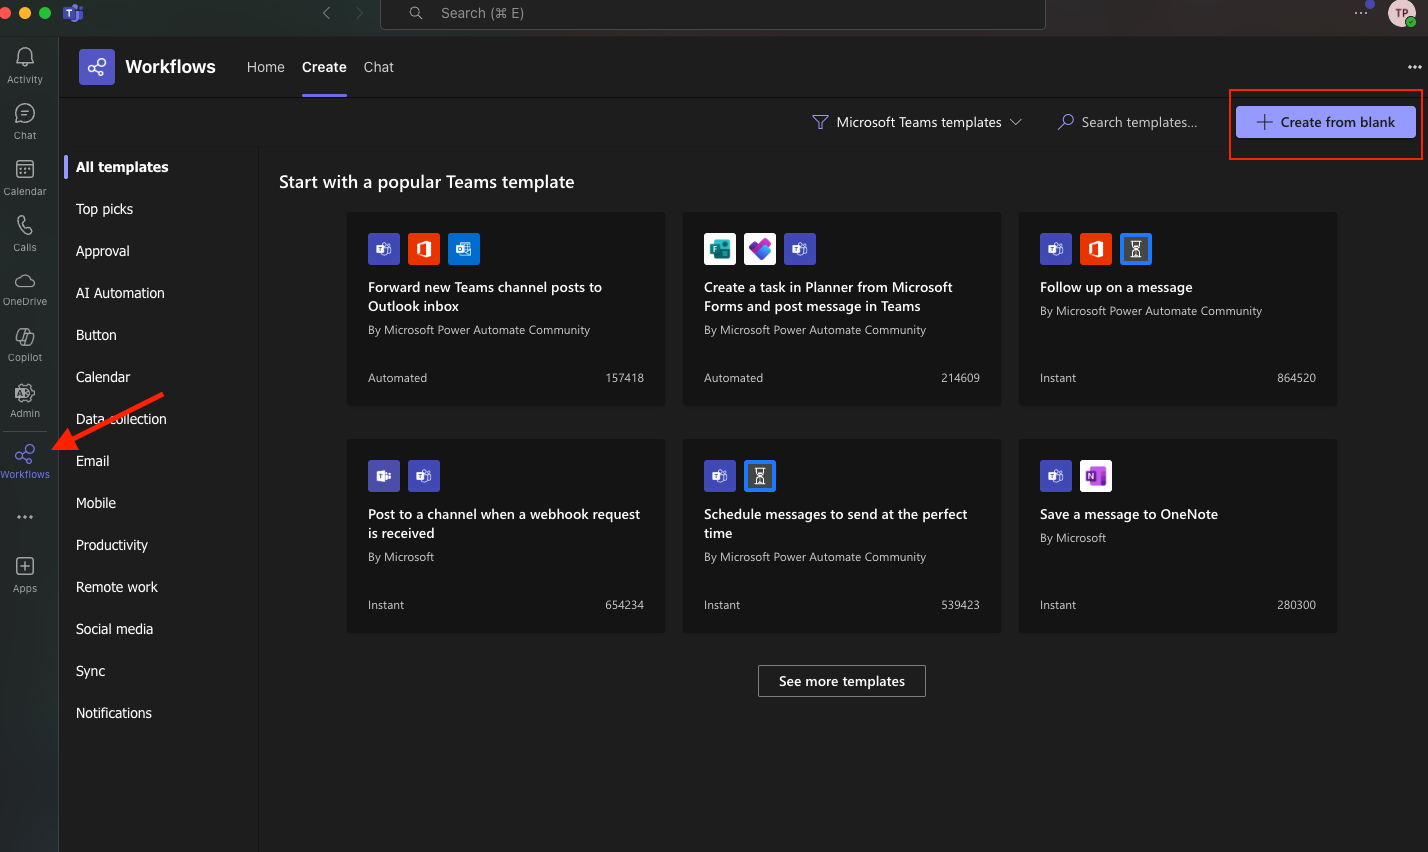Click the Create from blank button
Image resolution: width=1428 pixels, height=852 pixels.
coord(1325,122)
